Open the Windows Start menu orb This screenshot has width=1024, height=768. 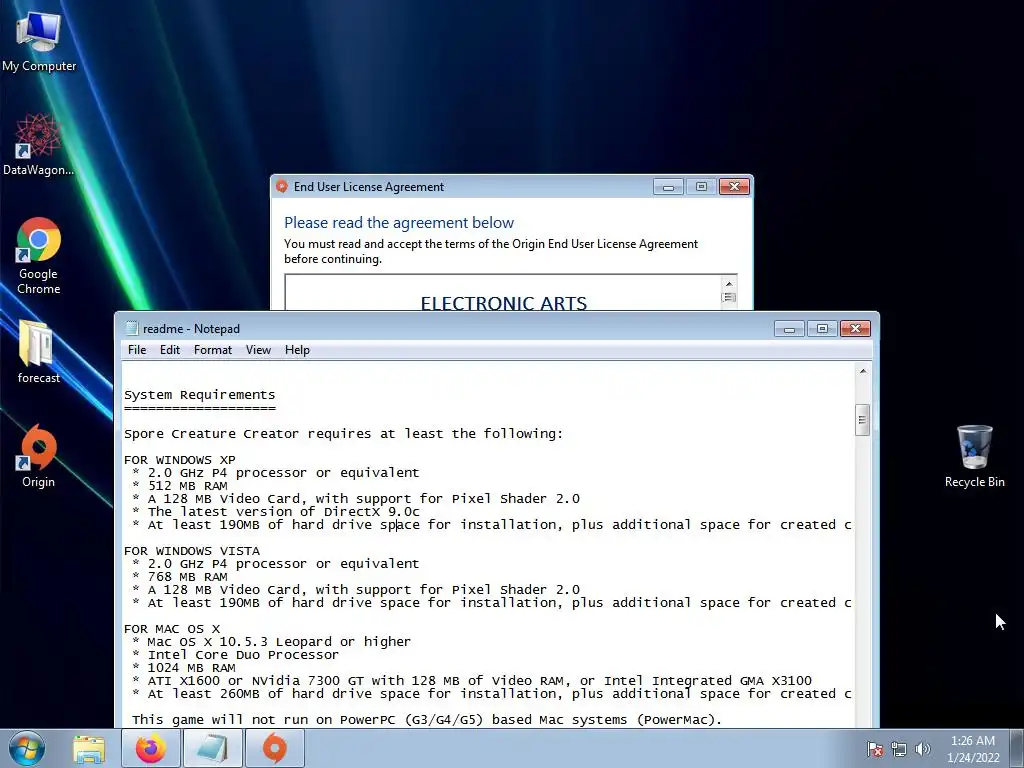click(27, 748)
